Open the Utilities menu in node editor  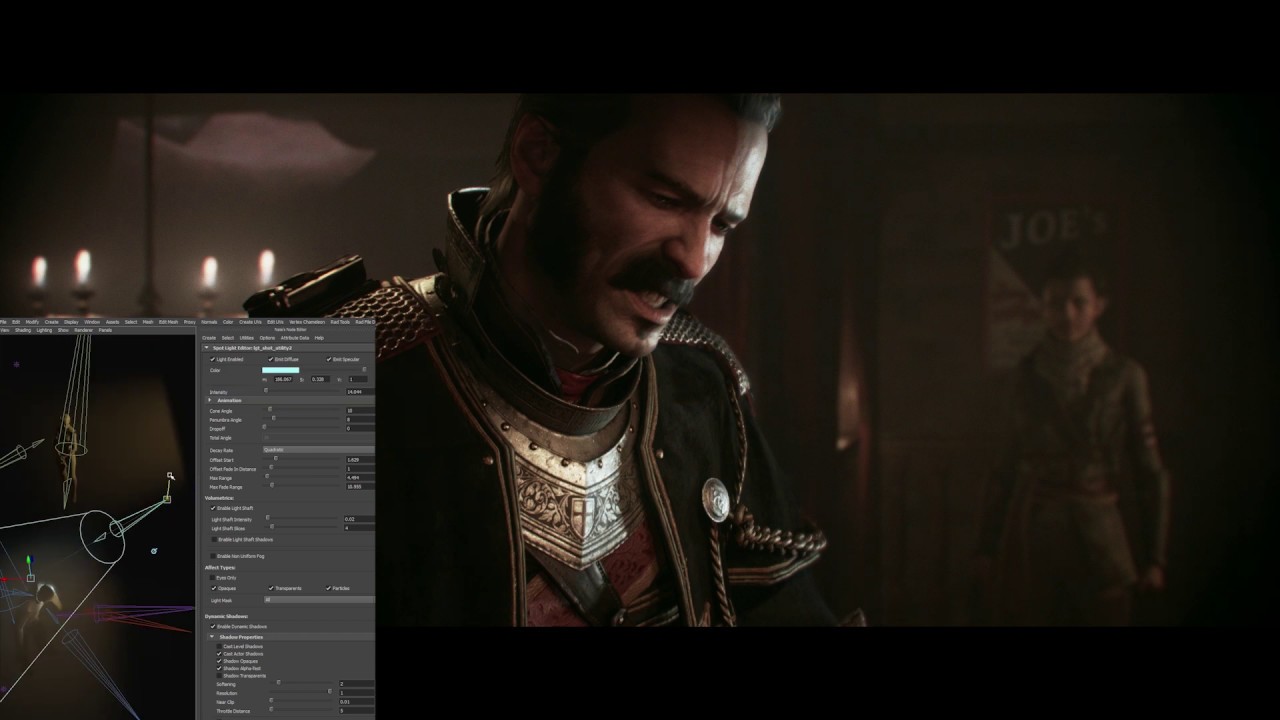click(247, 338)
